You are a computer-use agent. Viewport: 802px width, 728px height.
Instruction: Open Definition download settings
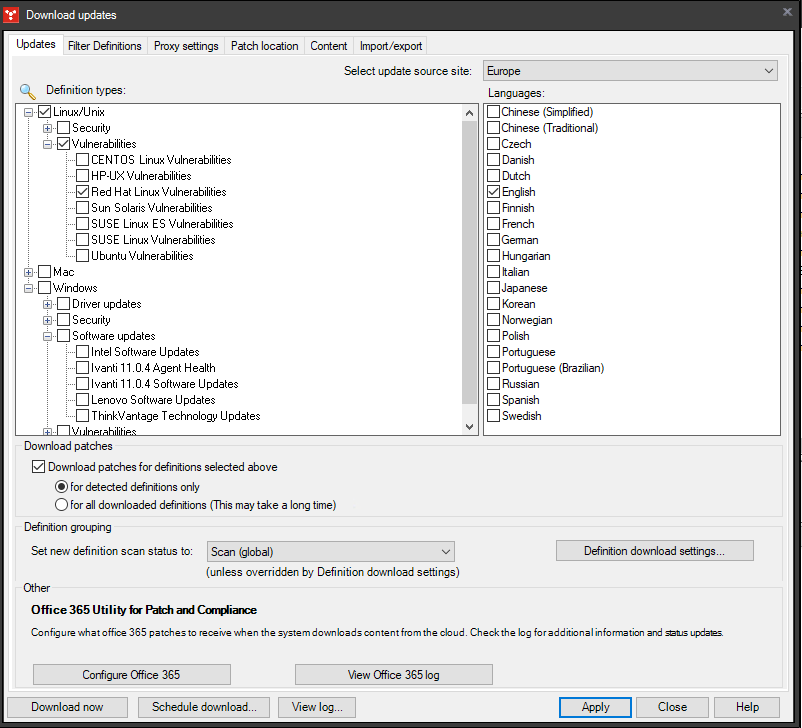(x=654, y=550)
